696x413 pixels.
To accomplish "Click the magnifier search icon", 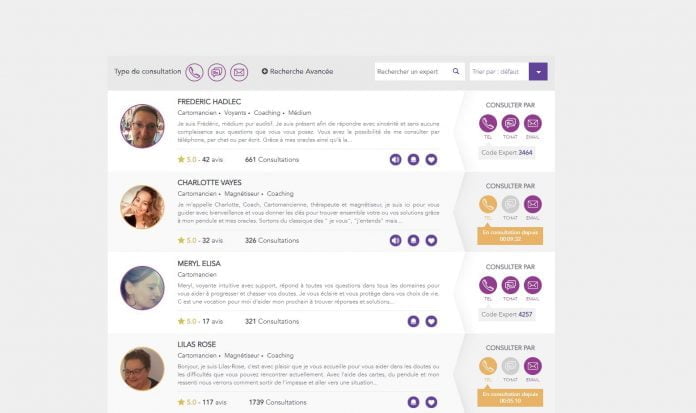I will [456, 71].
